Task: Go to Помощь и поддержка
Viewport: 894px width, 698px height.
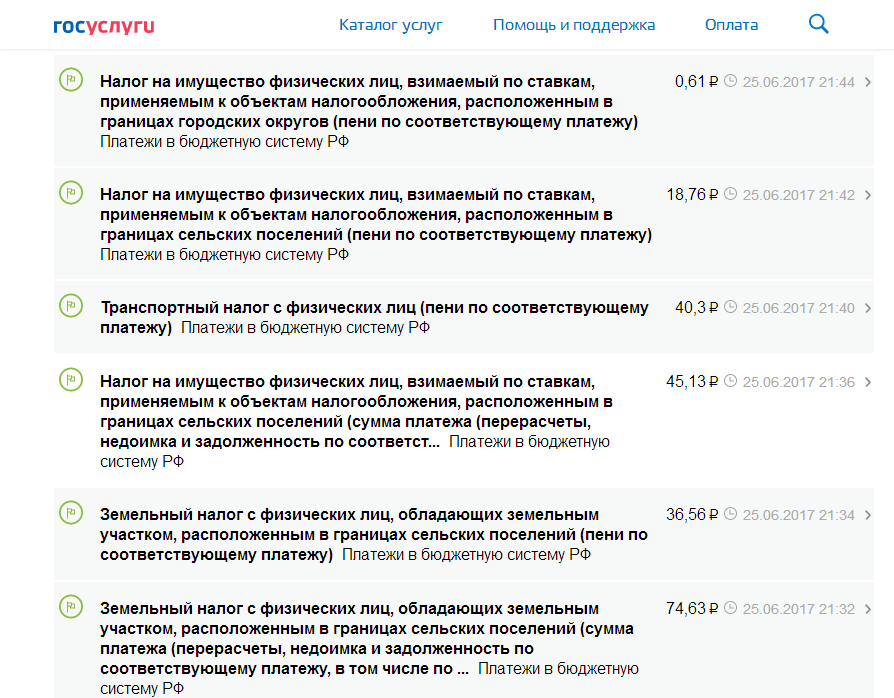Action: 574,25
